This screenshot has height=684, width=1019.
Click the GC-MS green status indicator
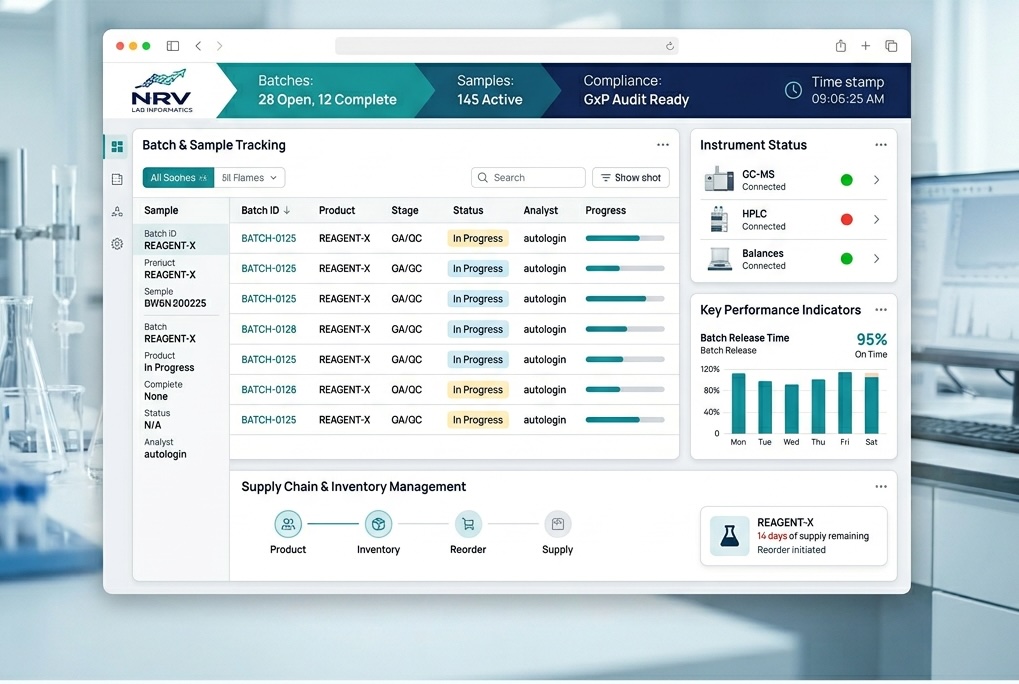(846, 180)
